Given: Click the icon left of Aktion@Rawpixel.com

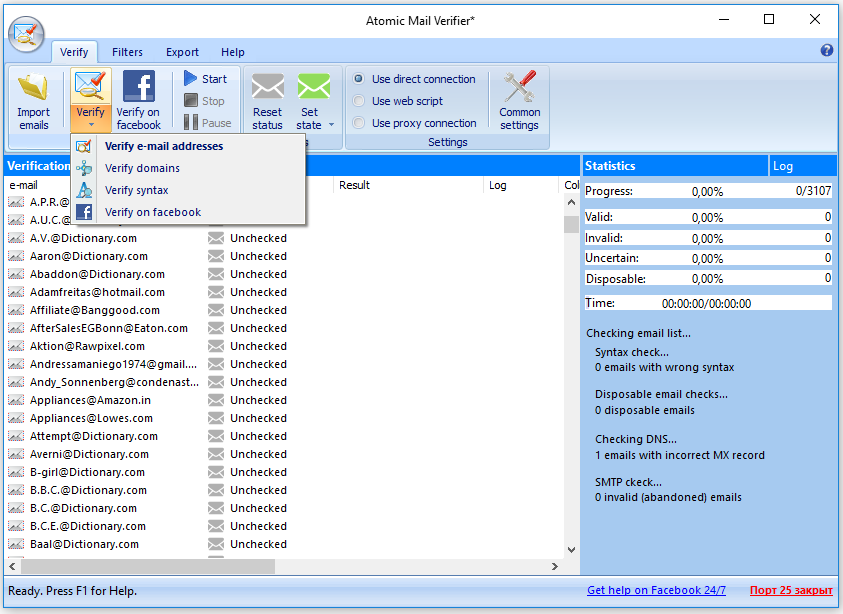Looking at the screenshot, I should pos(16,346).
